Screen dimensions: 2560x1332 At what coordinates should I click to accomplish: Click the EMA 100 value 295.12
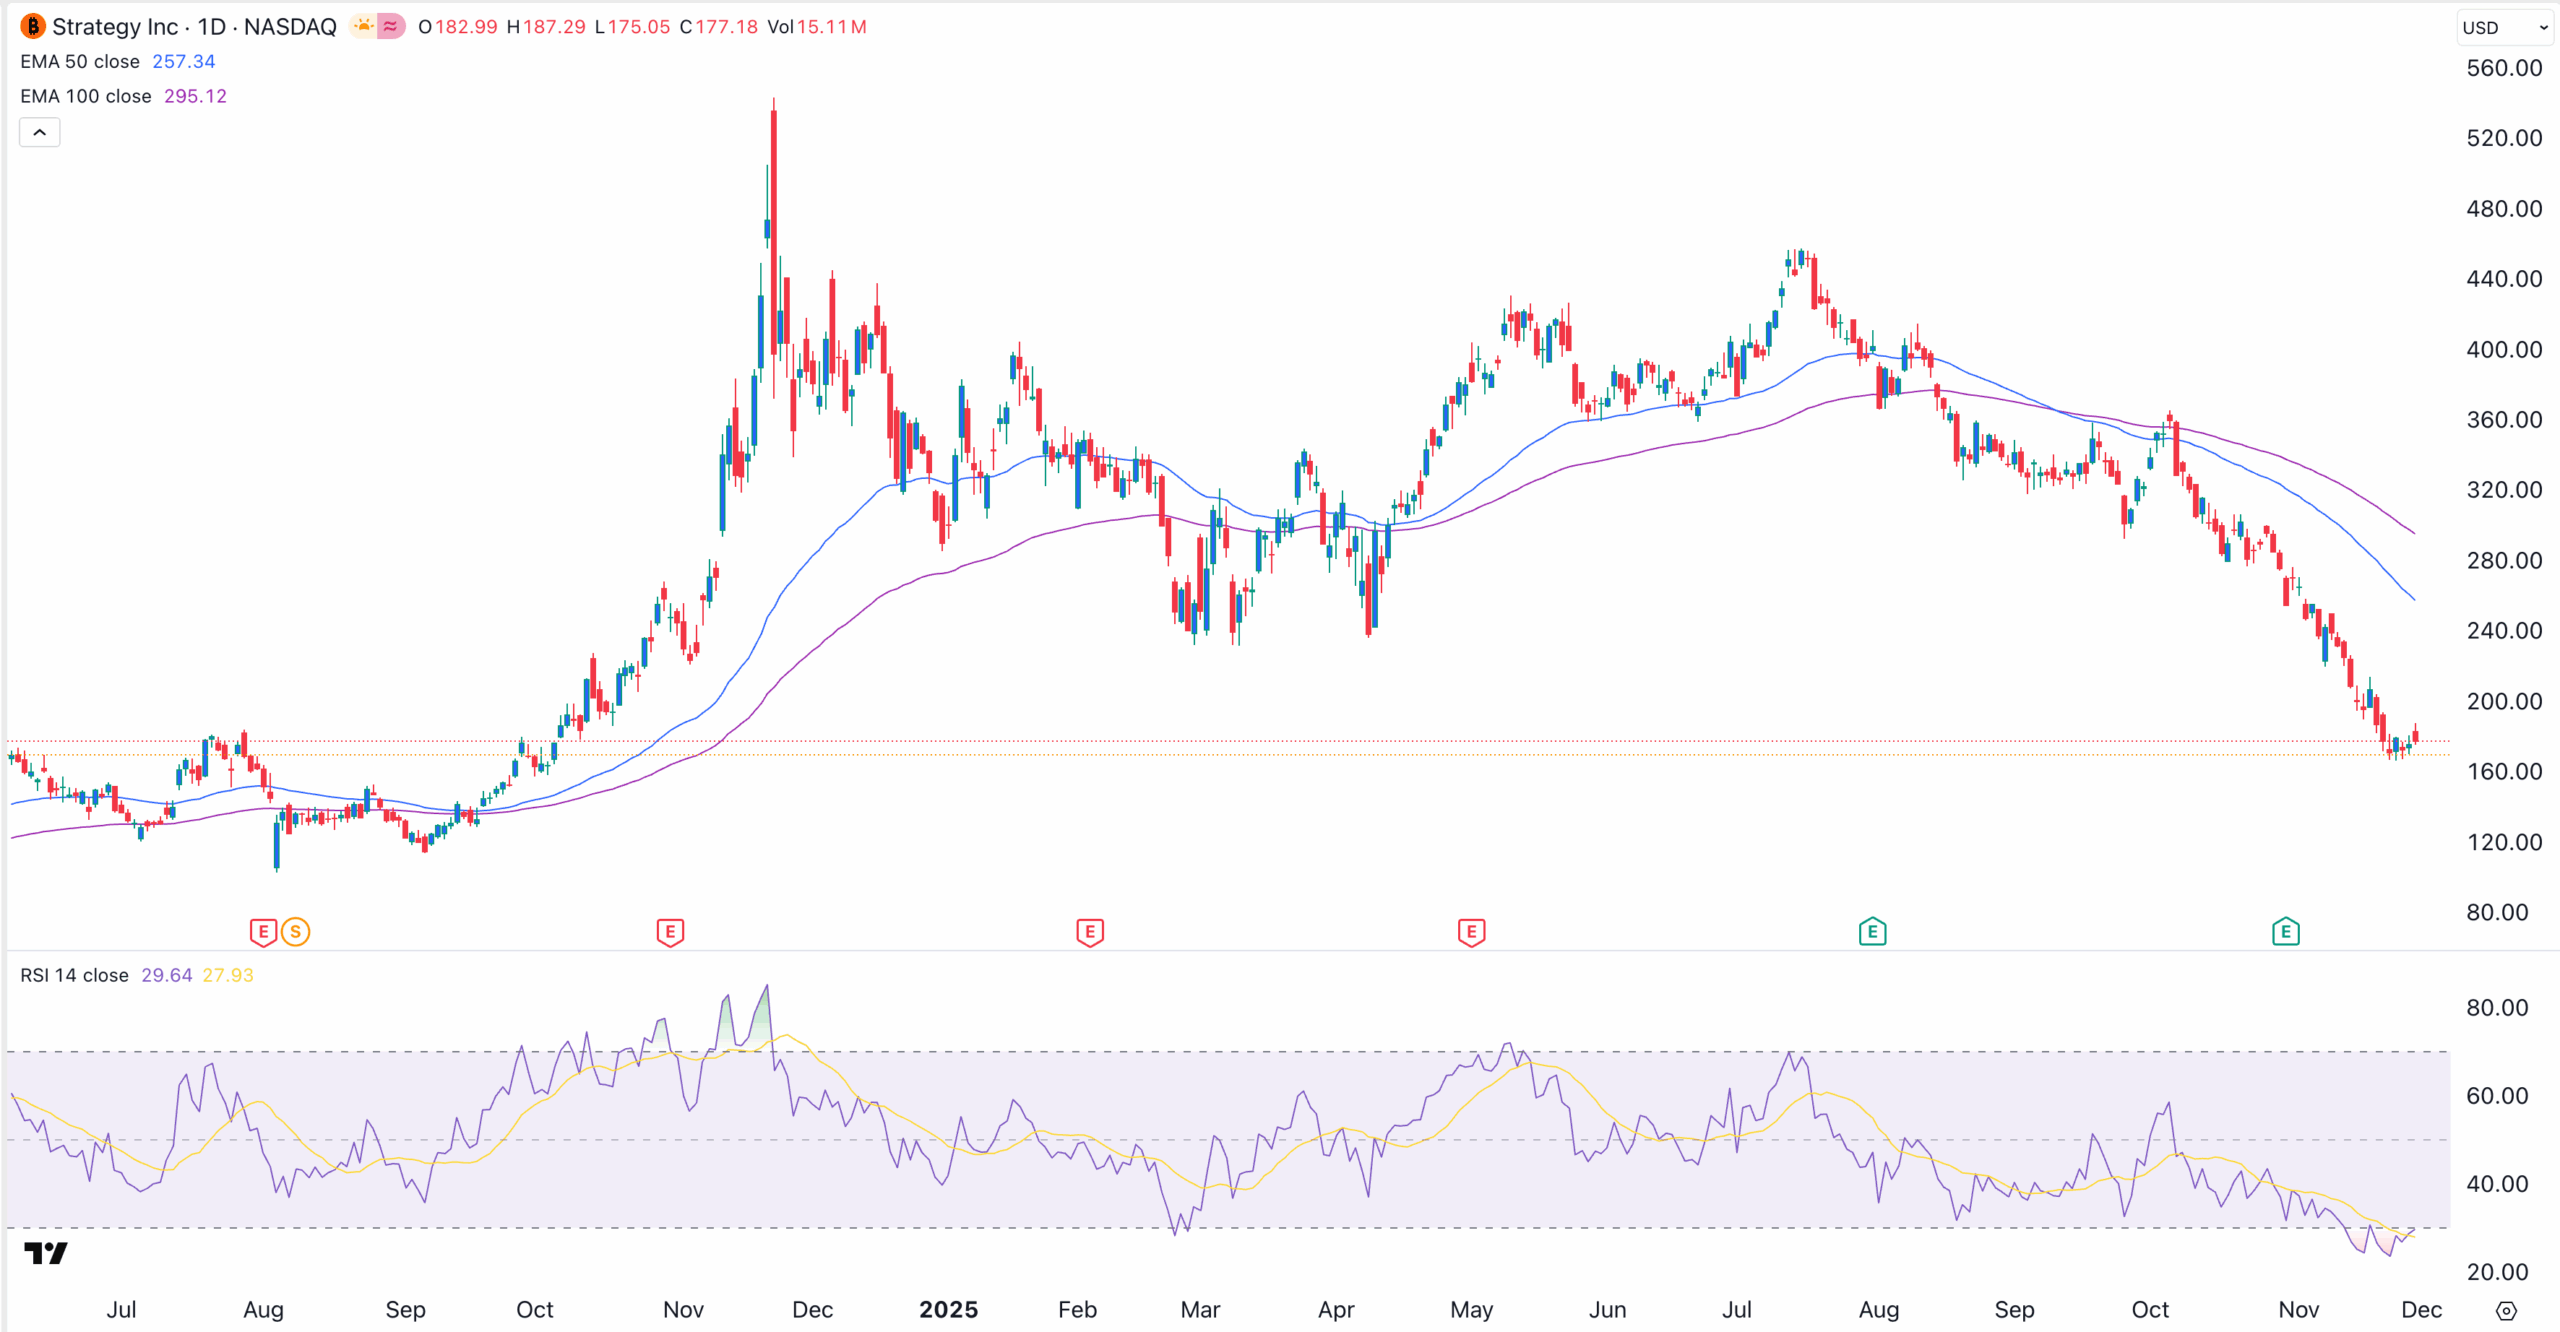pos(195,96)
